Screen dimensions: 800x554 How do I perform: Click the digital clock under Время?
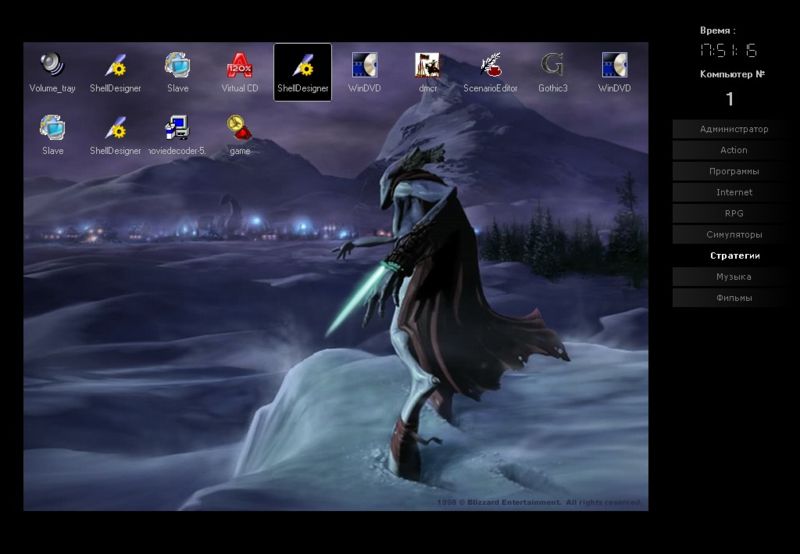[729, 51]
